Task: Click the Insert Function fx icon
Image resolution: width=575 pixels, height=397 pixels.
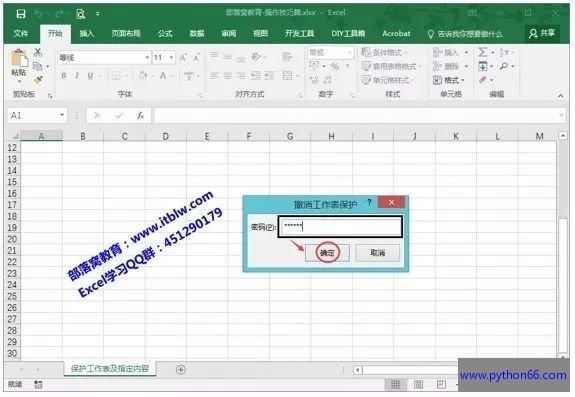Action: click(x=140, y=116)
